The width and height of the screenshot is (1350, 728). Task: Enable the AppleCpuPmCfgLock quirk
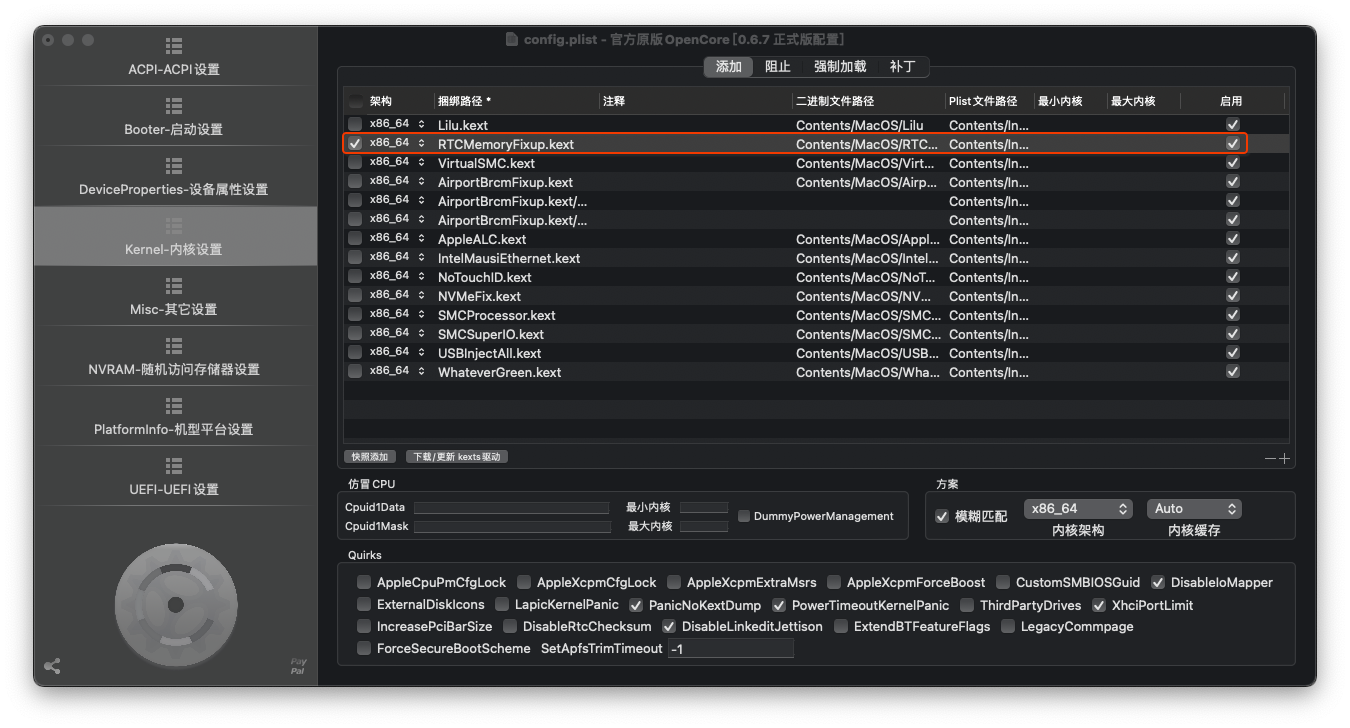(364, 582)
